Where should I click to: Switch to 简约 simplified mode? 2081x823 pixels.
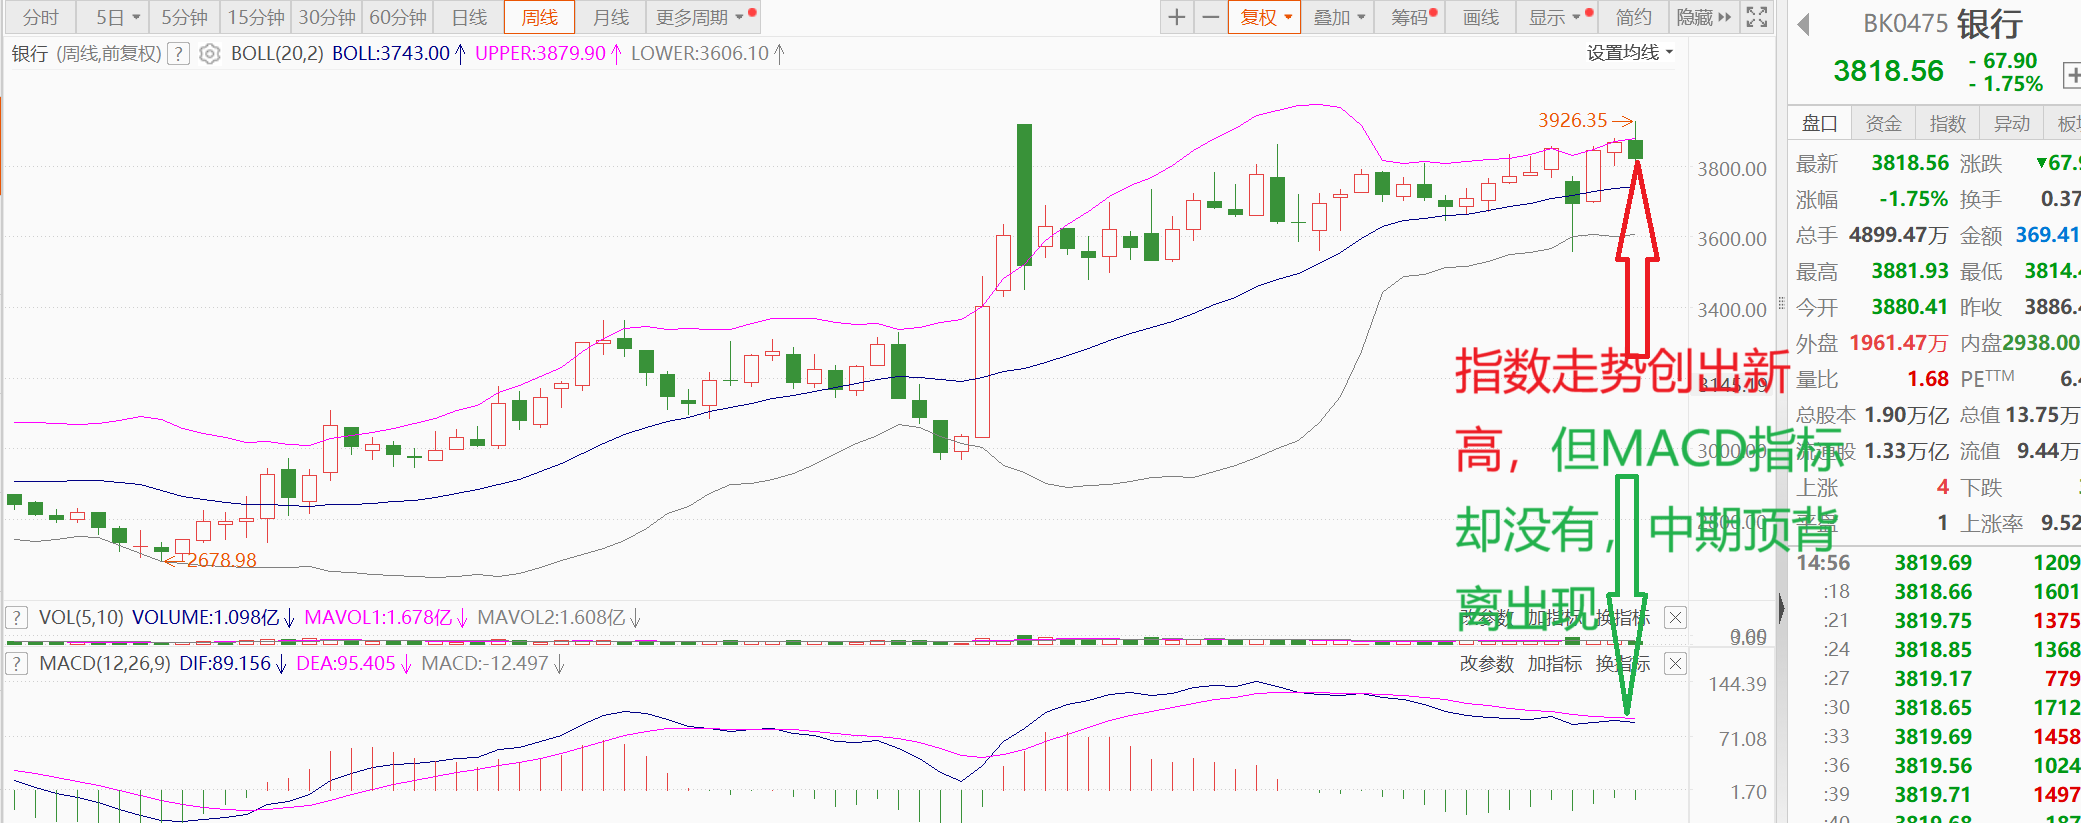[1633, 17]
